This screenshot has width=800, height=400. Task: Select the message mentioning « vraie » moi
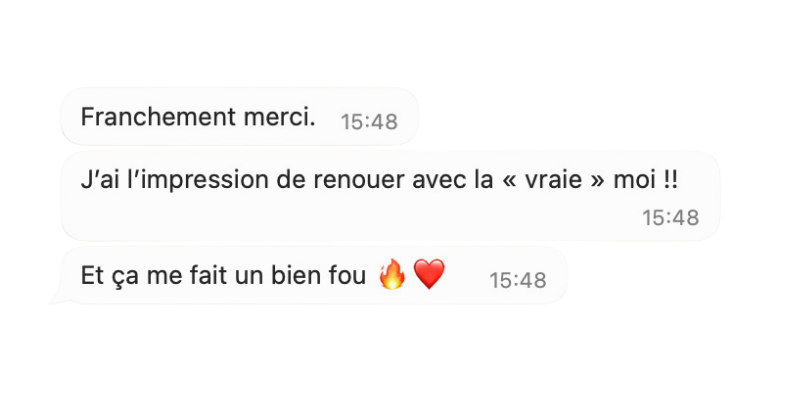pyautogui.click(x=390, y=196)
